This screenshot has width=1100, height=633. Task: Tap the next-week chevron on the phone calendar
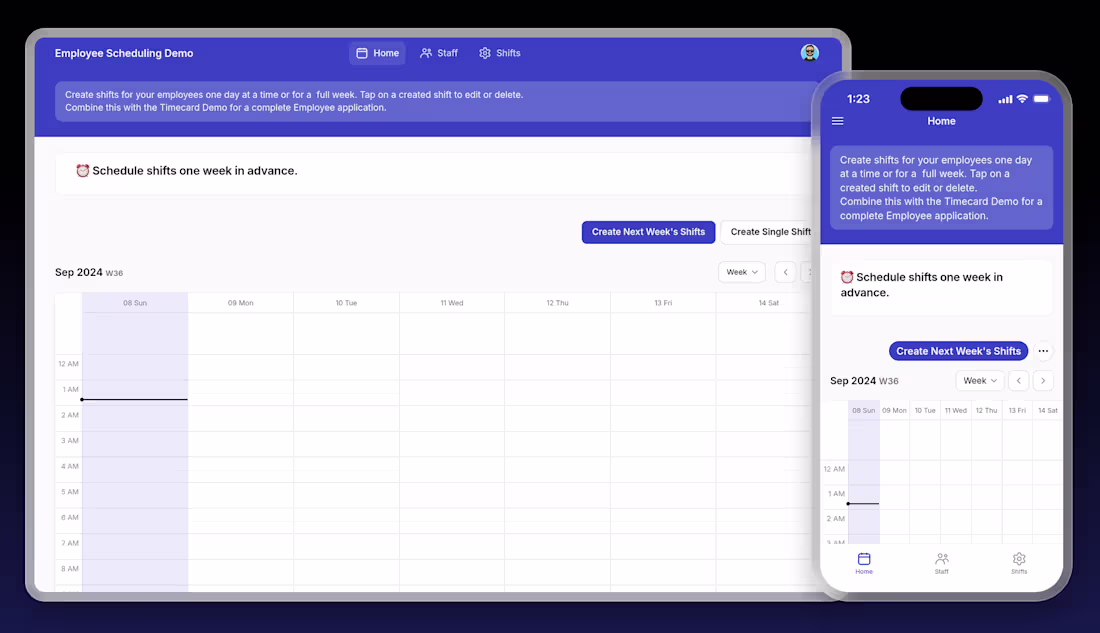pyautogui.click(x=1042, y=380)
